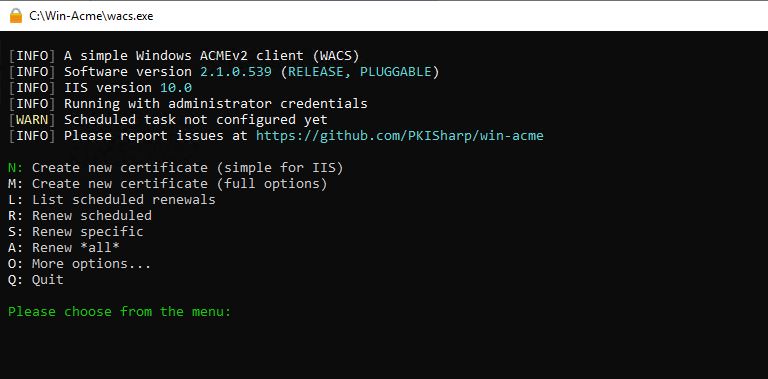Click the wacs.exe window title text
The width and height of the screenshot is (768, 379).
(x=91, y=16)
